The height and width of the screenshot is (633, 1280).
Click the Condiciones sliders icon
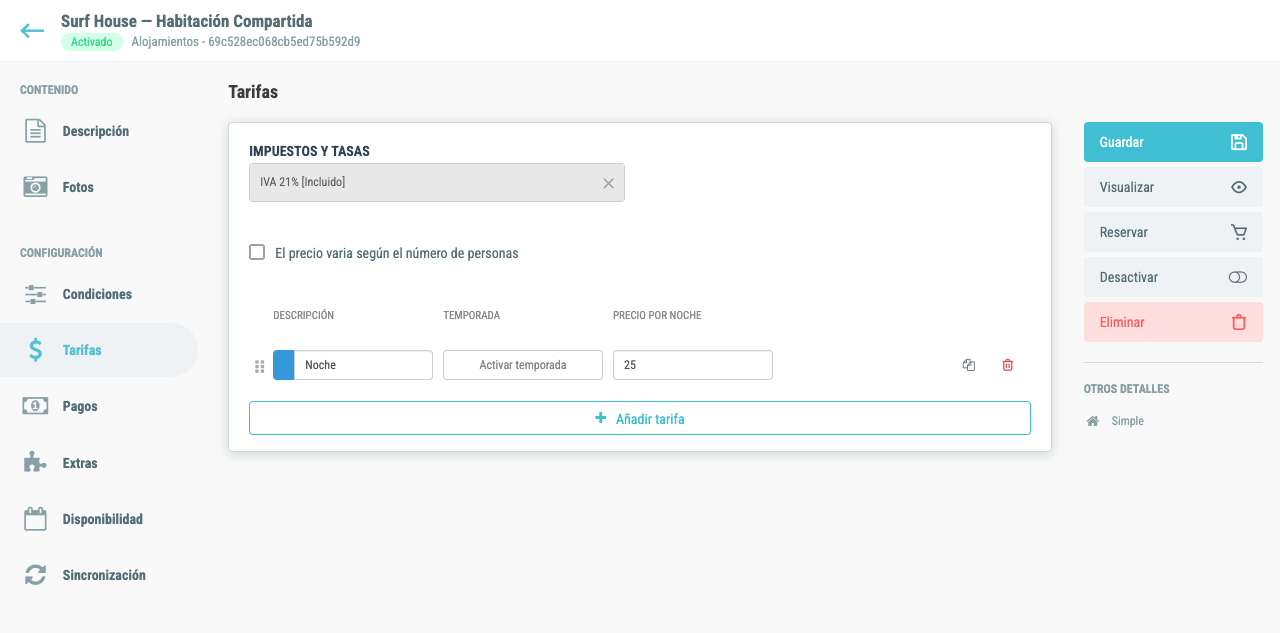pos(35,294)
